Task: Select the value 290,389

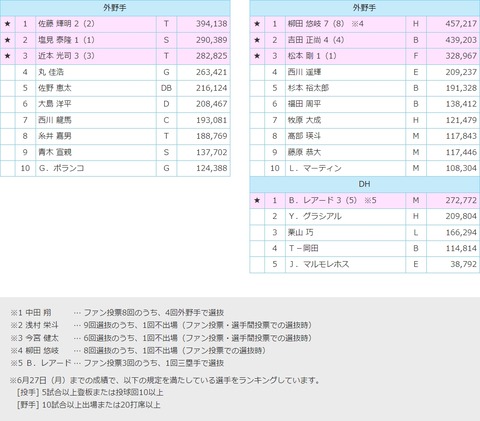Action: click(211, 40)
